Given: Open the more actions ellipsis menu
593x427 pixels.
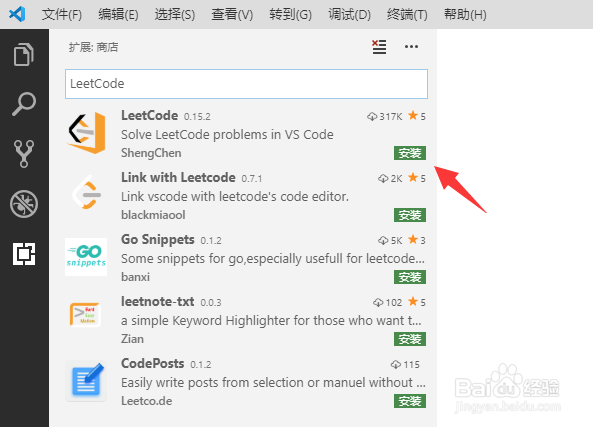Looking at the screenshot, I should (411, 47).
